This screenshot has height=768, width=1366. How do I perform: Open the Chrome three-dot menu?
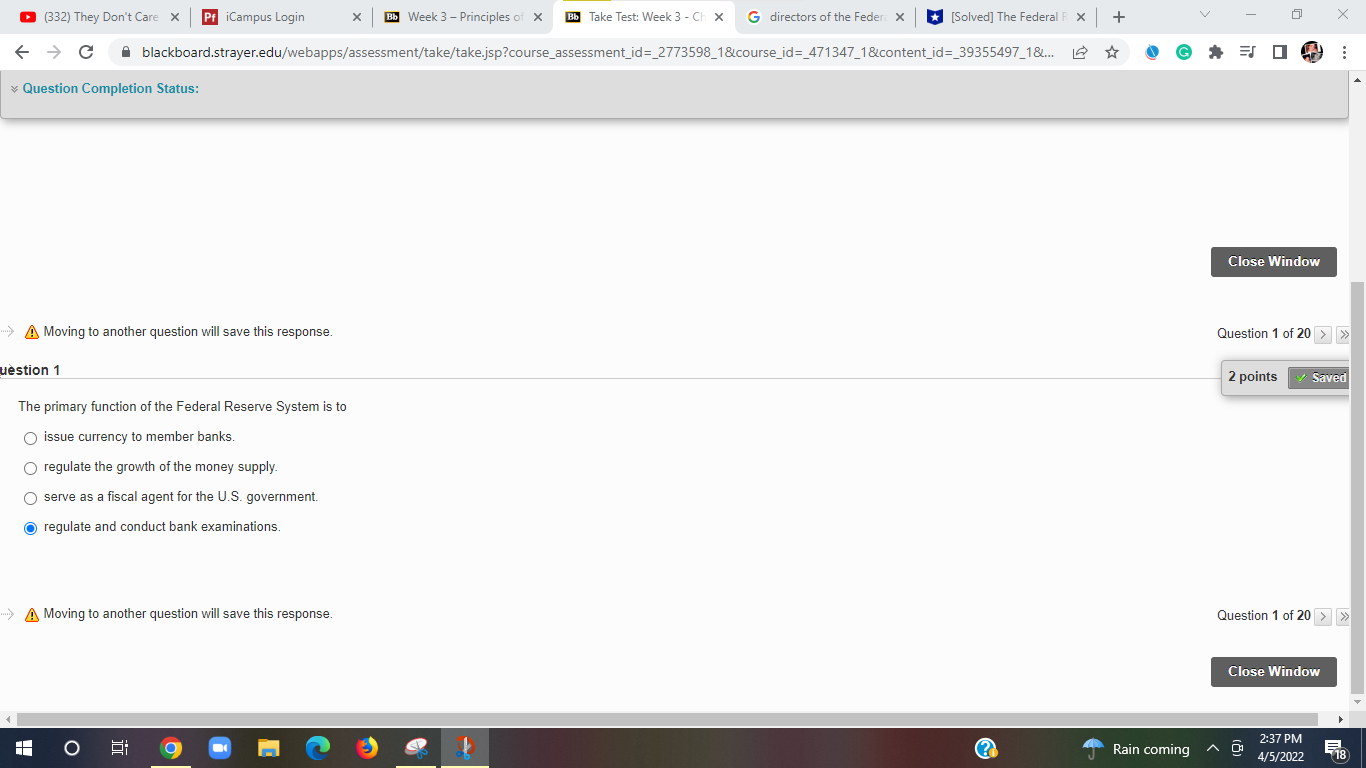(x=1345, y=51)
